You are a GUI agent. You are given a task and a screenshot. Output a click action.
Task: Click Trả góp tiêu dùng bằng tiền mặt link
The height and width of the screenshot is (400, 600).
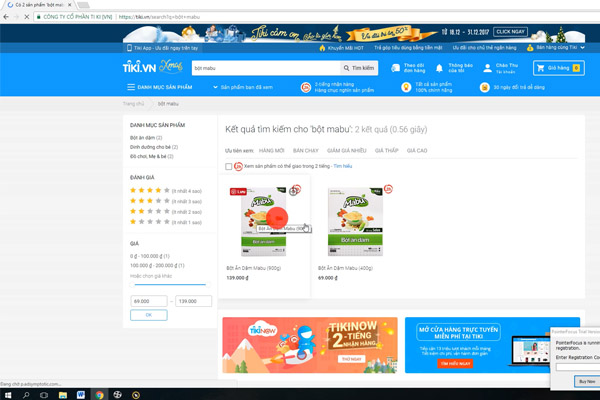point(408,48)
